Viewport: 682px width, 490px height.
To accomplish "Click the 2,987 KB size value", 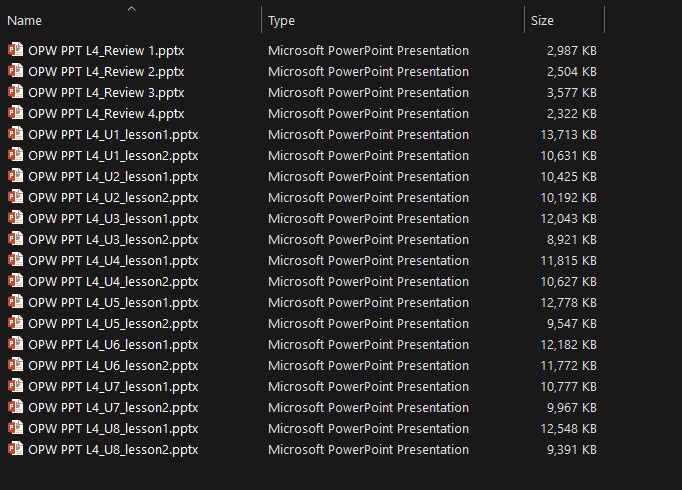I will (572, 50).
